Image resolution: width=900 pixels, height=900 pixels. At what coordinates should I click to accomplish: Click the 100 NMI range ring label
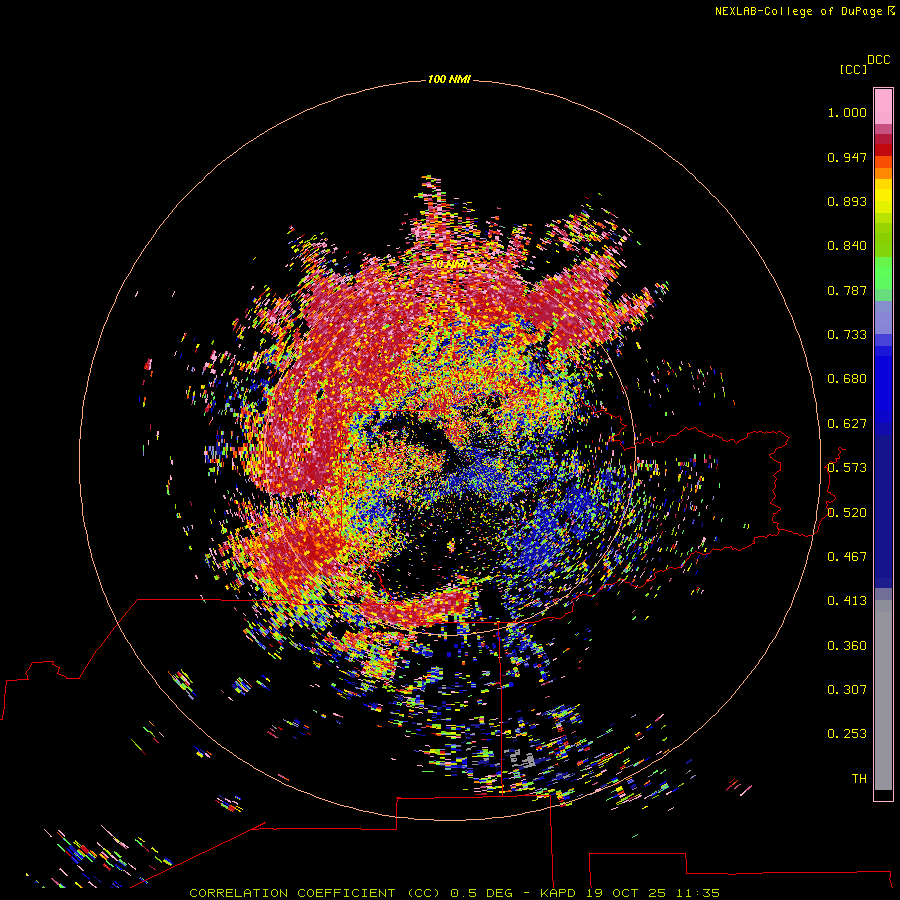coord(449,79)
